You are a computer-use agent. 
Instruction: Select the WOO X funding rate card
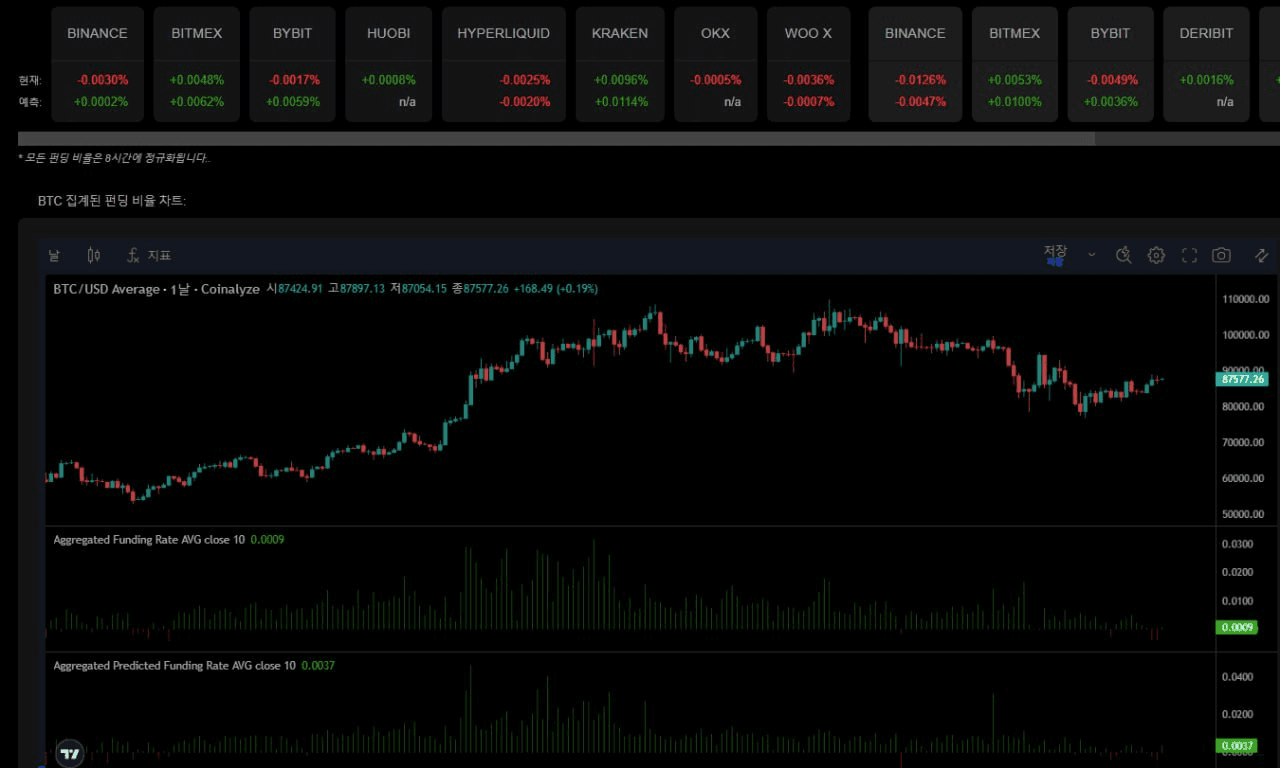(808, 64)
